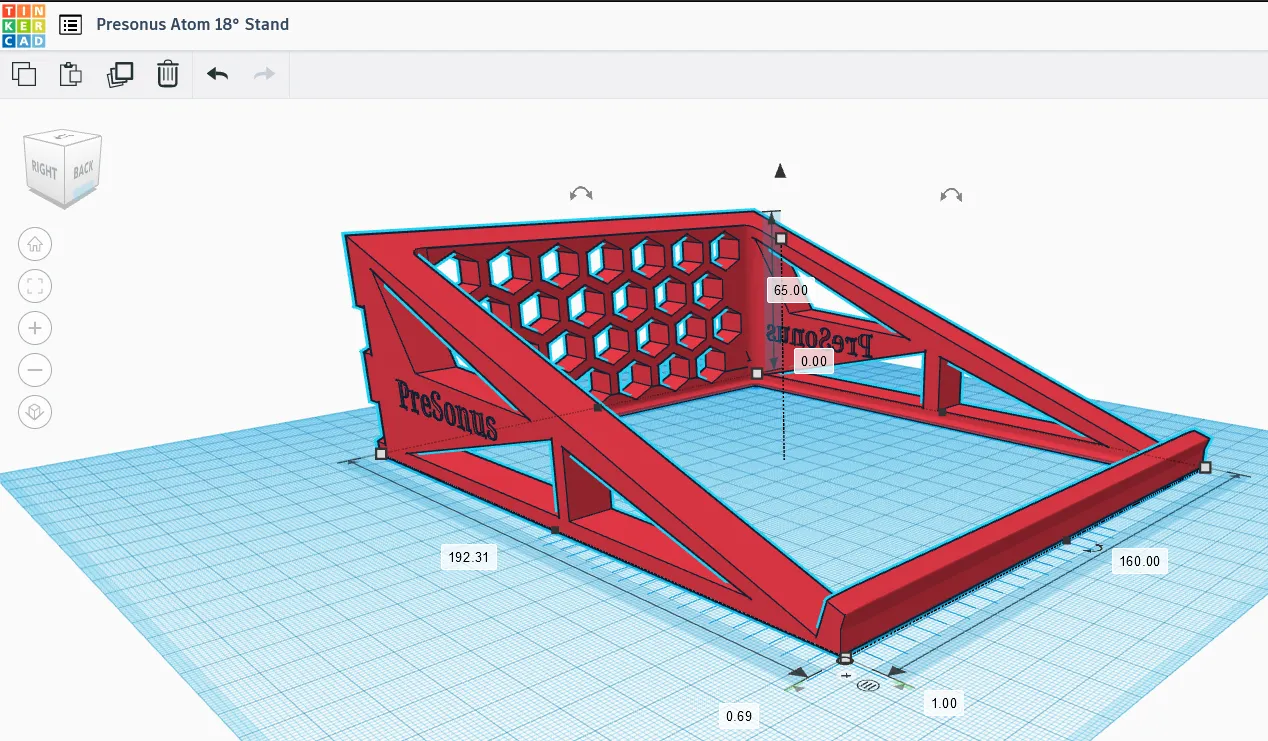1268x741 pixels.
Task: Zoom out with the minus button
Action: pos(35,370)
